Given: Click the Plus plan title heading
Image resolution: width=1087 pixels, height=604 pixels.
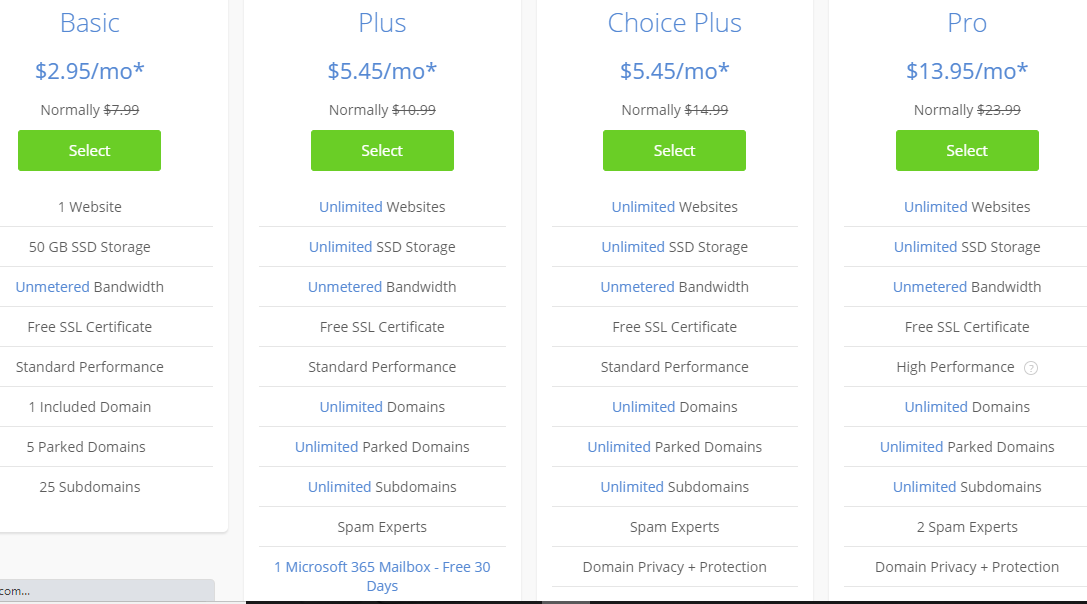Looking at the screenshot, I should point(382,23).
